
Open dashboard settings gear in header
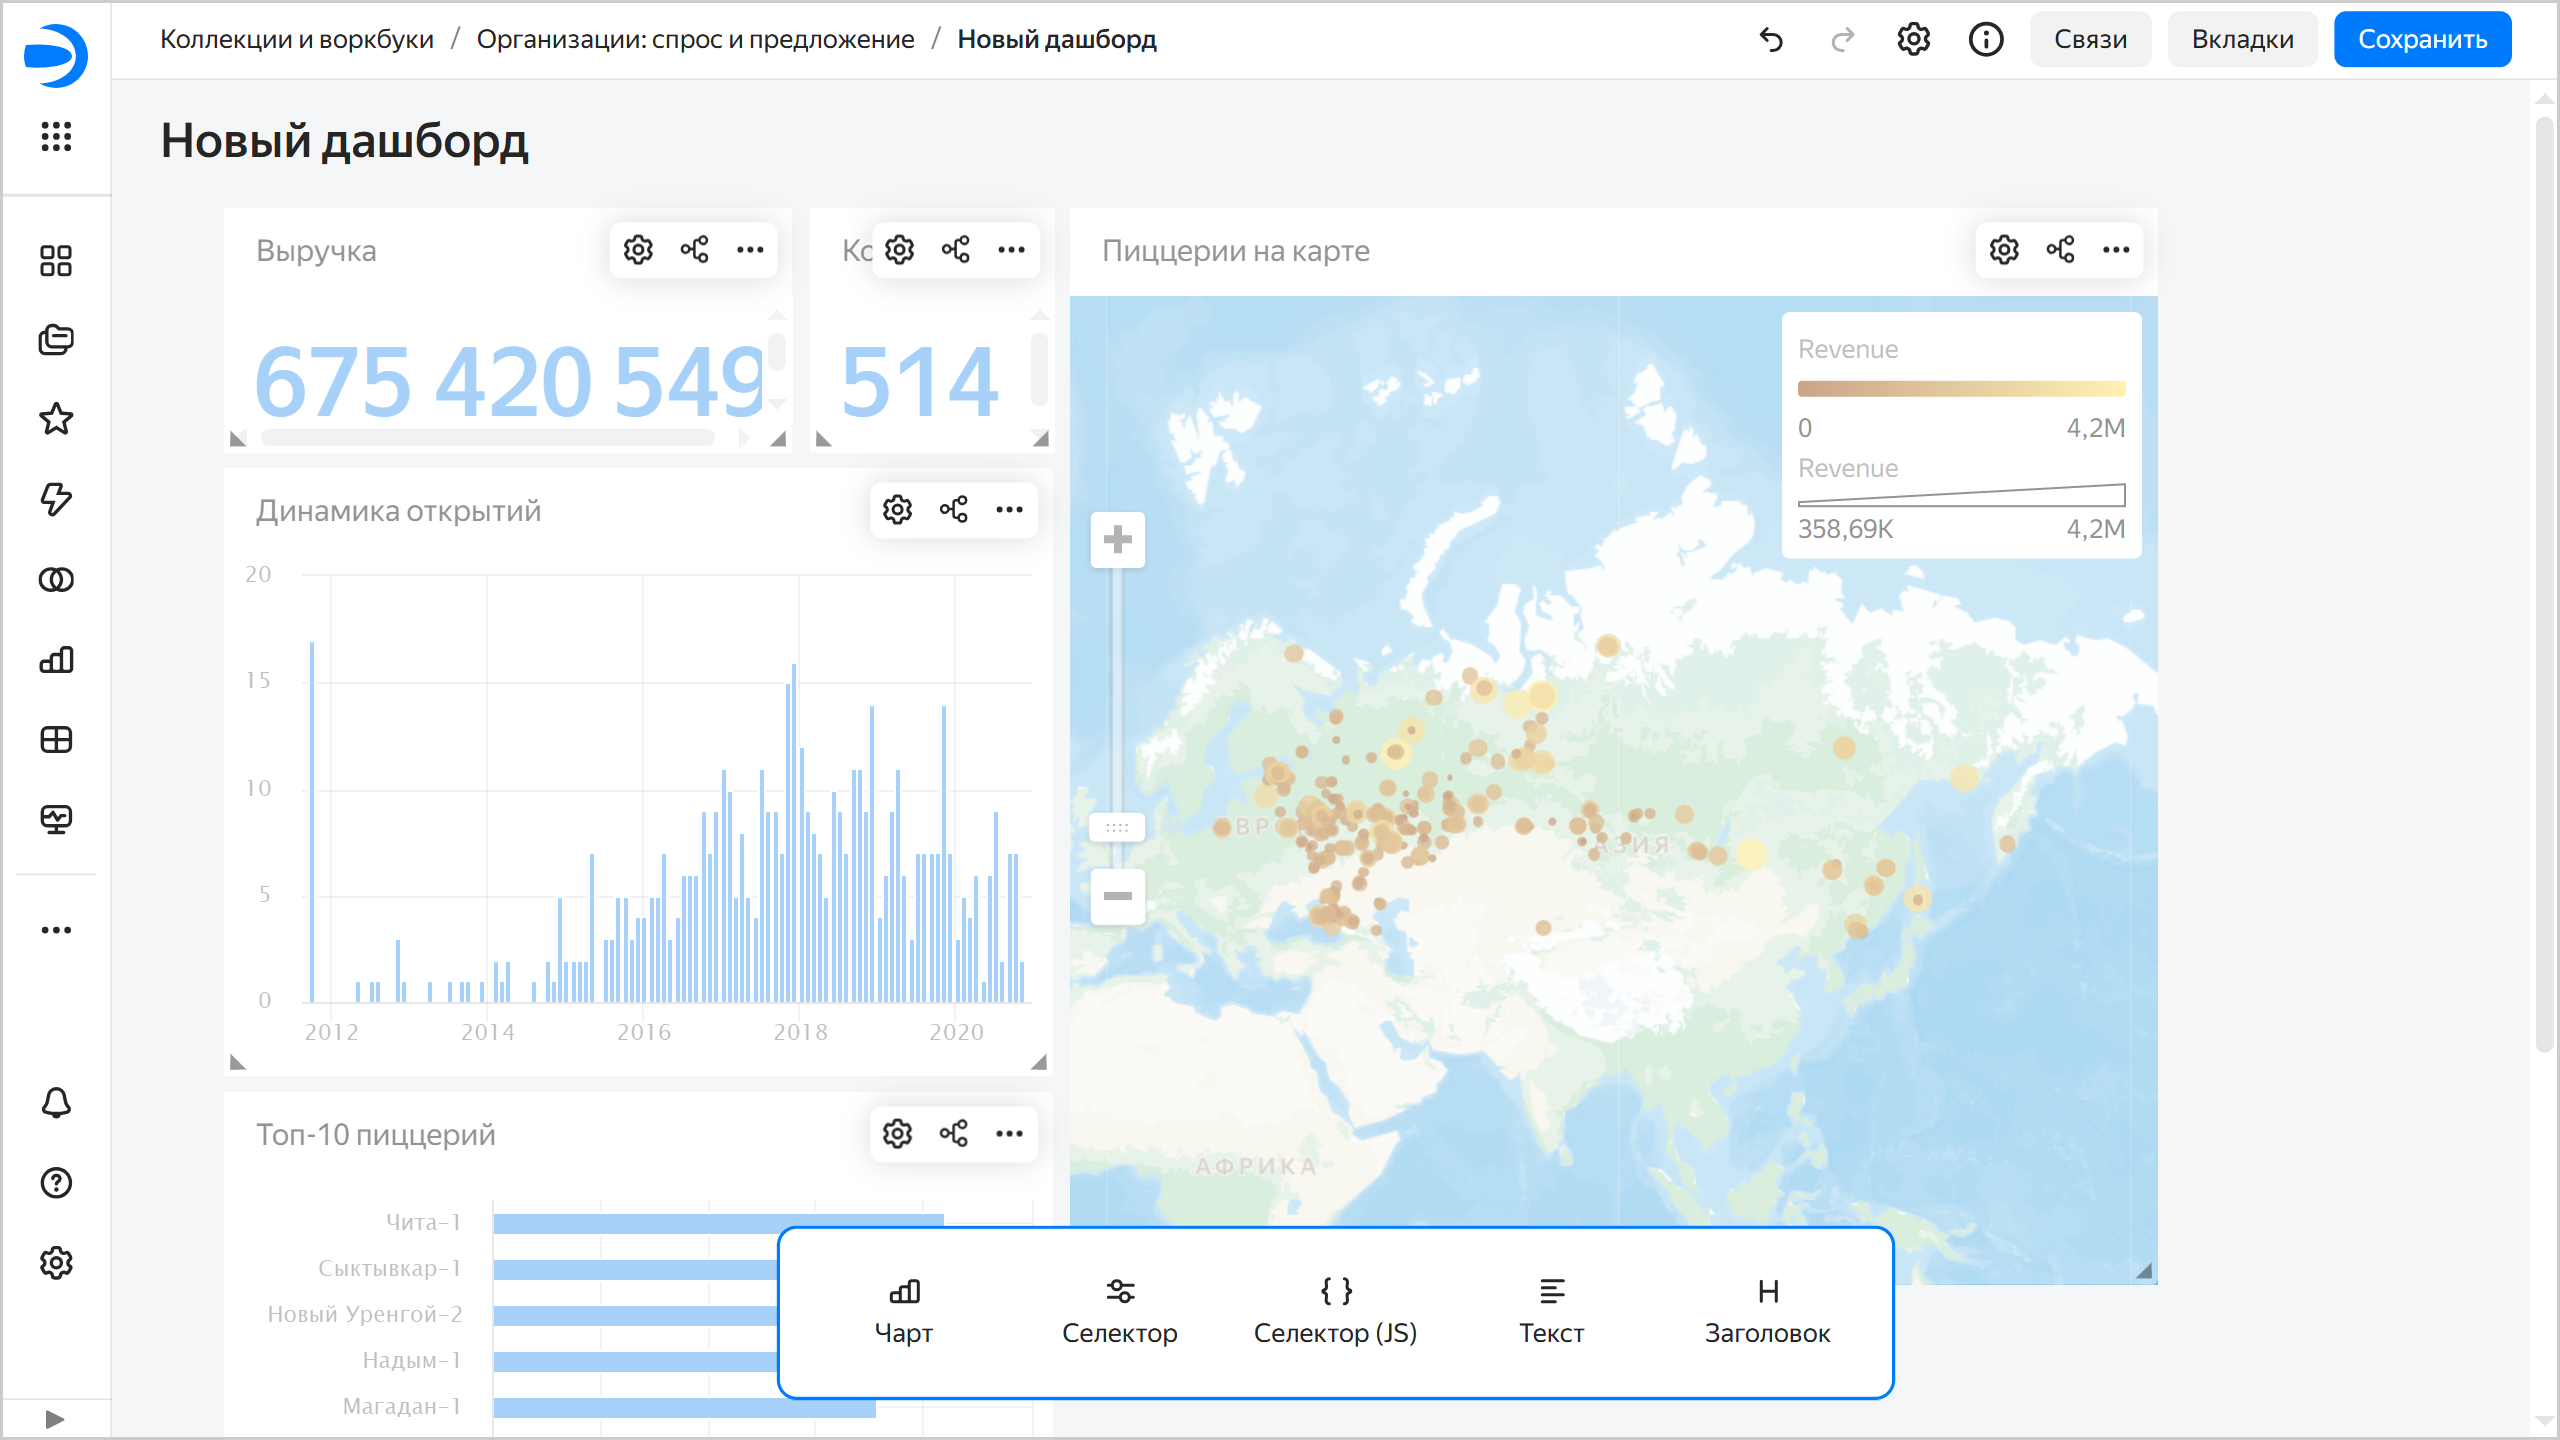click(x=1913, y=40)
